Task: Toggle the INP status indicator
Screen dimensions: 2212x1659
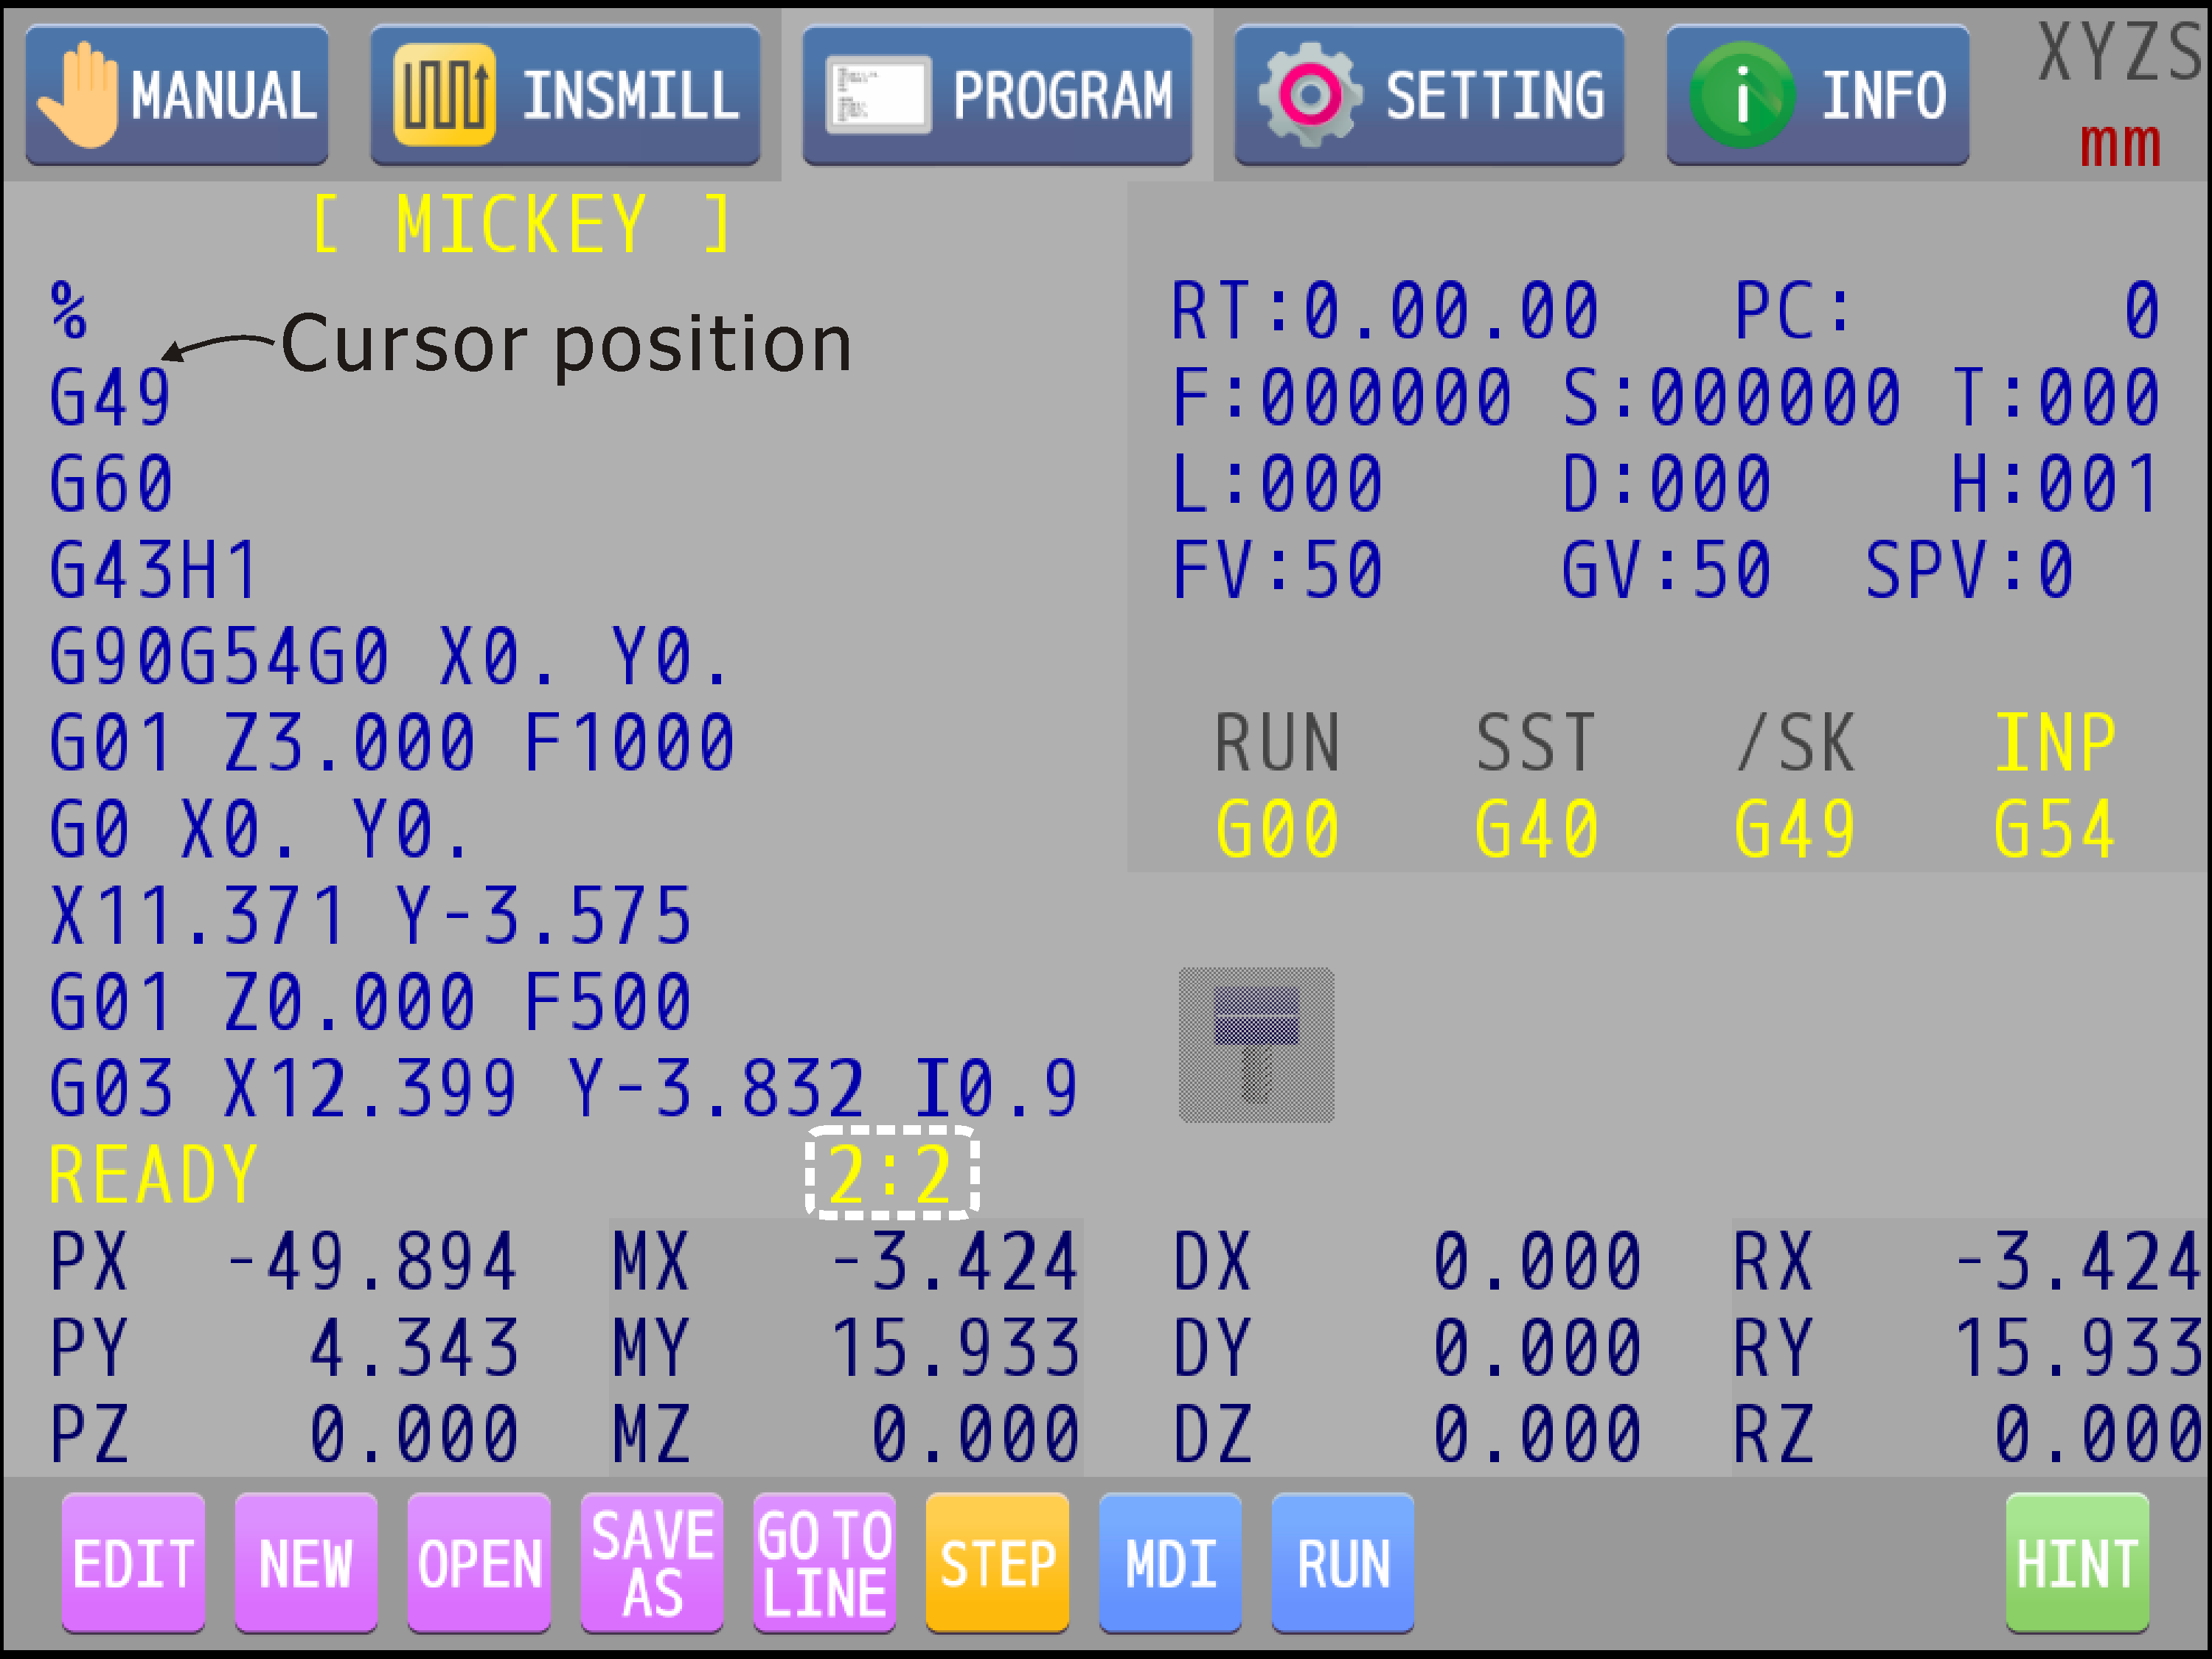Action: (2054, 743)
